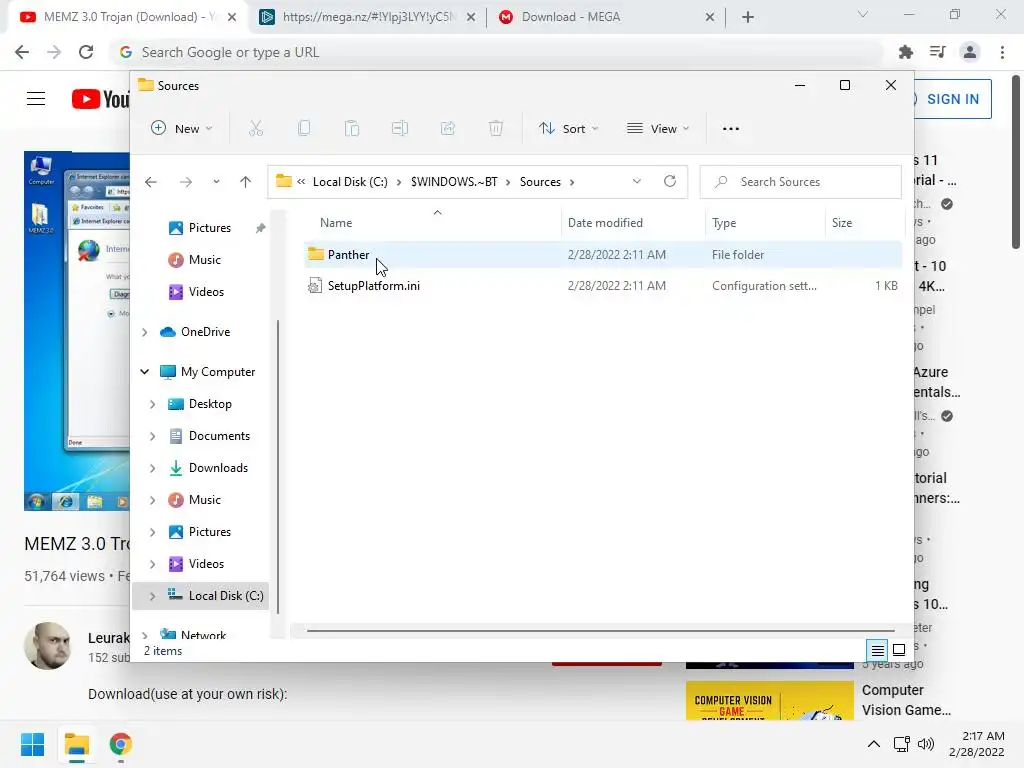Click the Share icon in Explorer toolbar
This screenshot has width=1024, height=768.
tap(448, 129)
